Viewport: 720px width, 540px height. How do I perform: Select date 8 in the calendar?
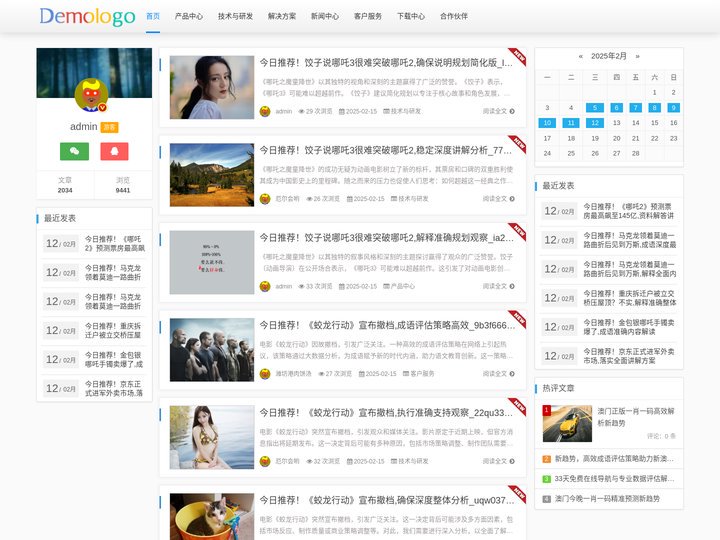[x=654, y=108]
